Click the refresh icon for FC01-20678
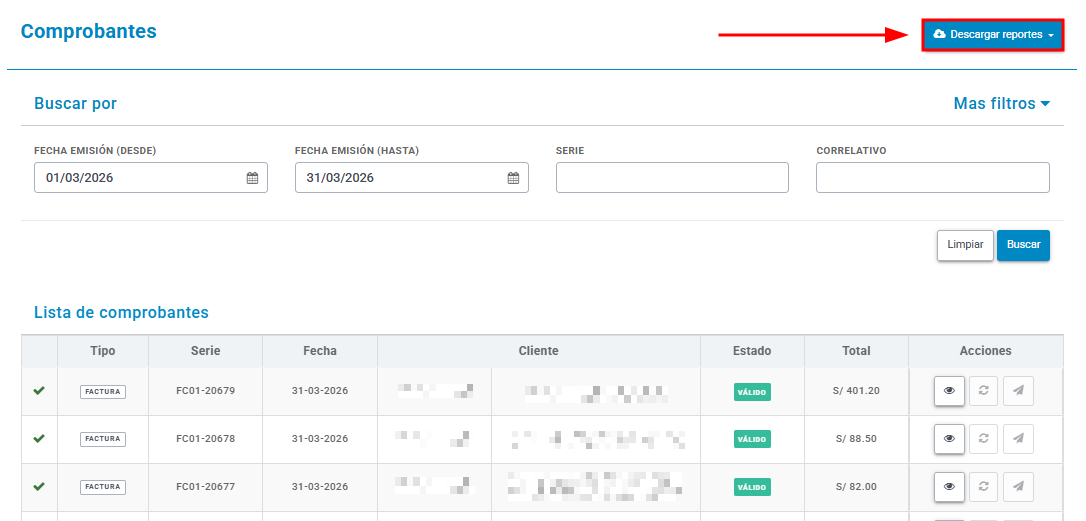 point(983,439)
